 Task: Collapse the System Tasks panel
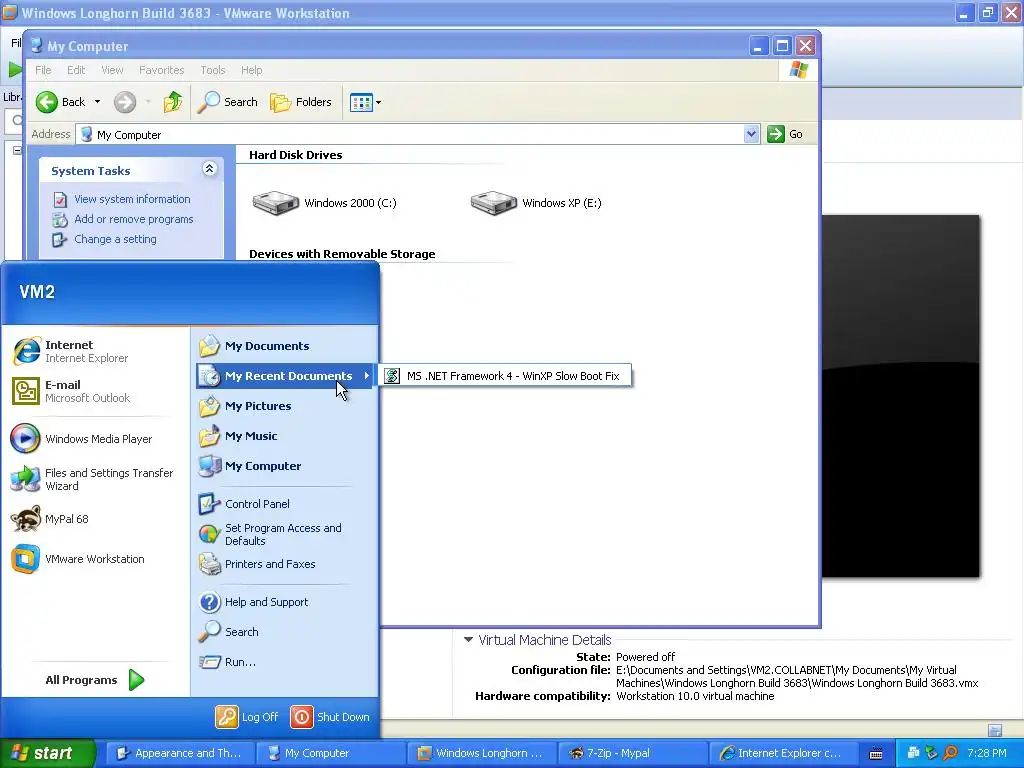(x=209, y=169)
